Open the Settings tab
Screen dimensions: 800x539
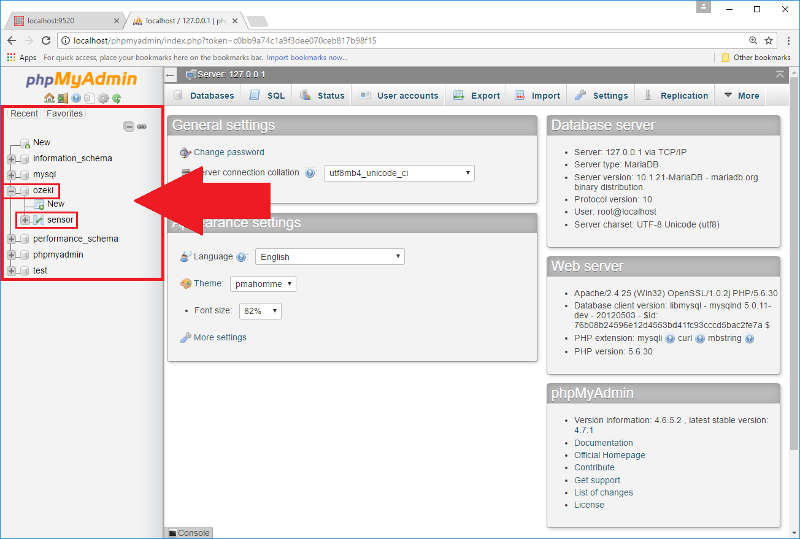click(601, 95)
